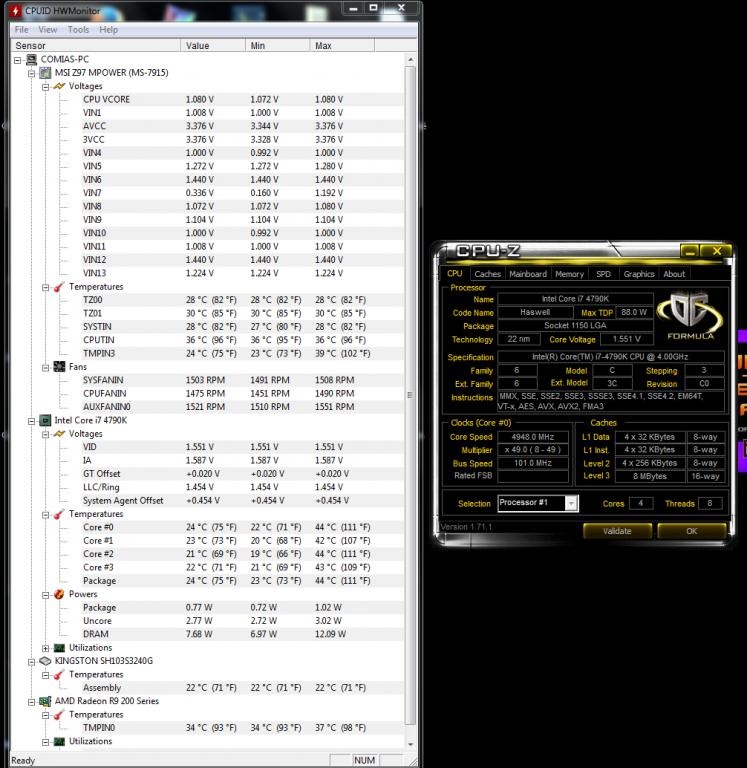This screenshot has height=768, width=747.
Task: Click the CPU Utilizations graph icon
Action: point(59,648)
